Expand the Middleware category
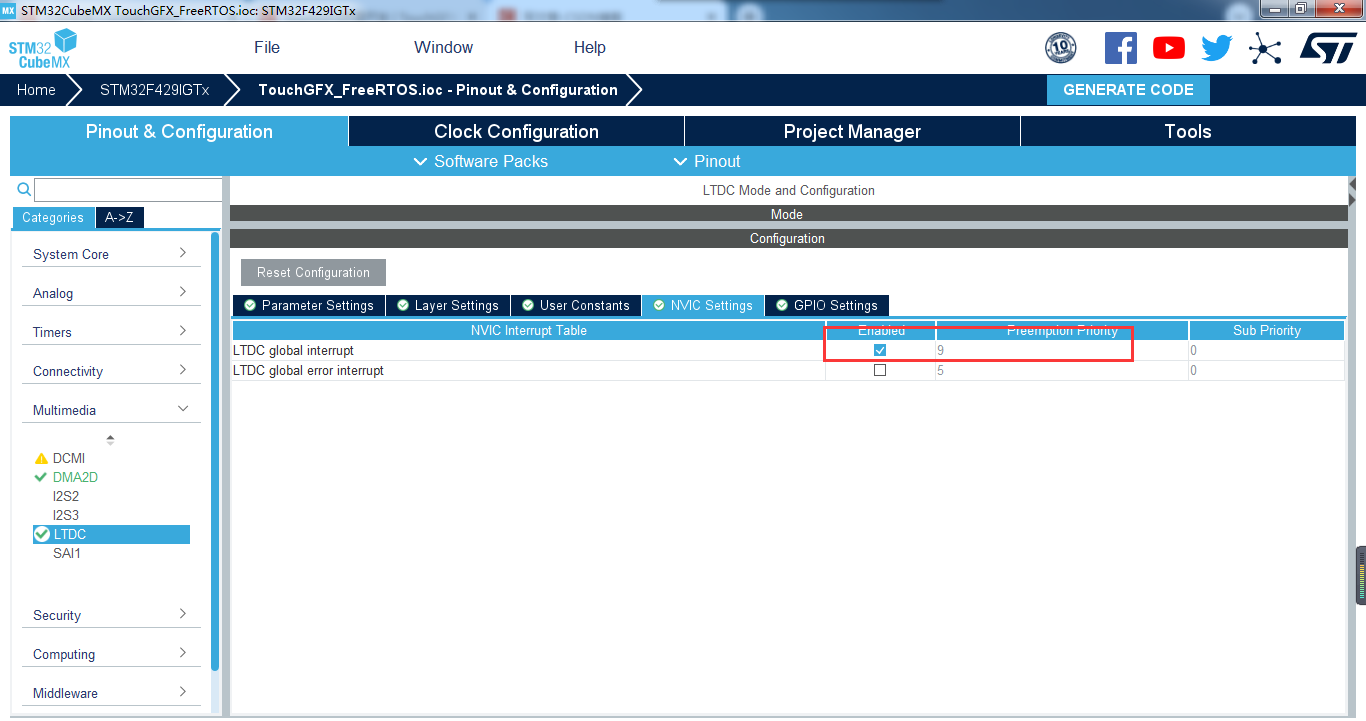 click(111, 693)
